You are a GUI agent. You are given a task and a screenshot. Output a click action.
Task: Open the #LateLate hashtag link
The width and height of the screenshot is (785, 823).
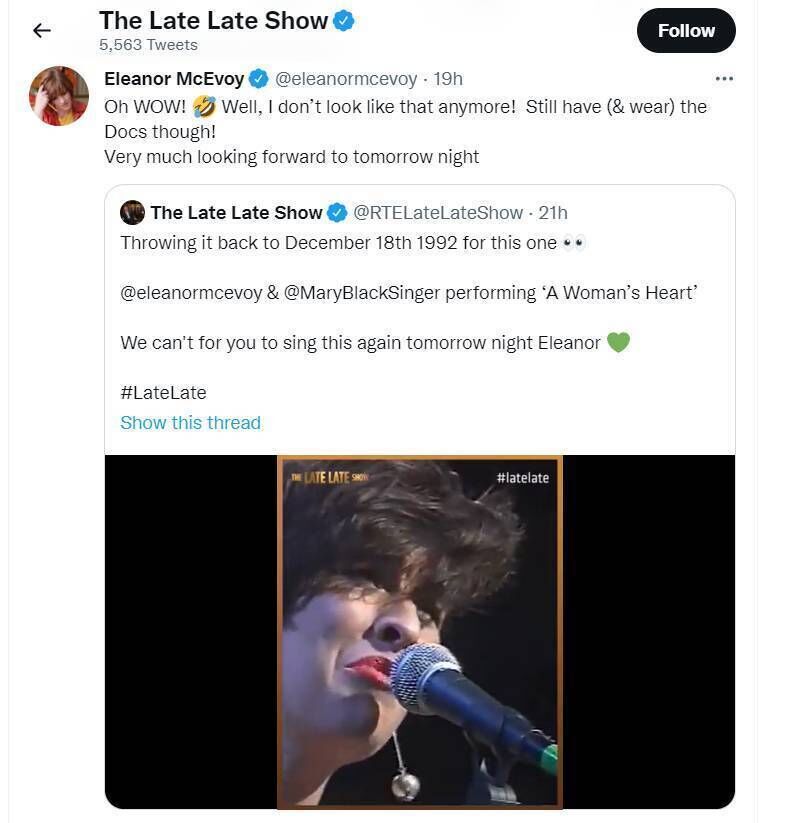coord(163,393)
